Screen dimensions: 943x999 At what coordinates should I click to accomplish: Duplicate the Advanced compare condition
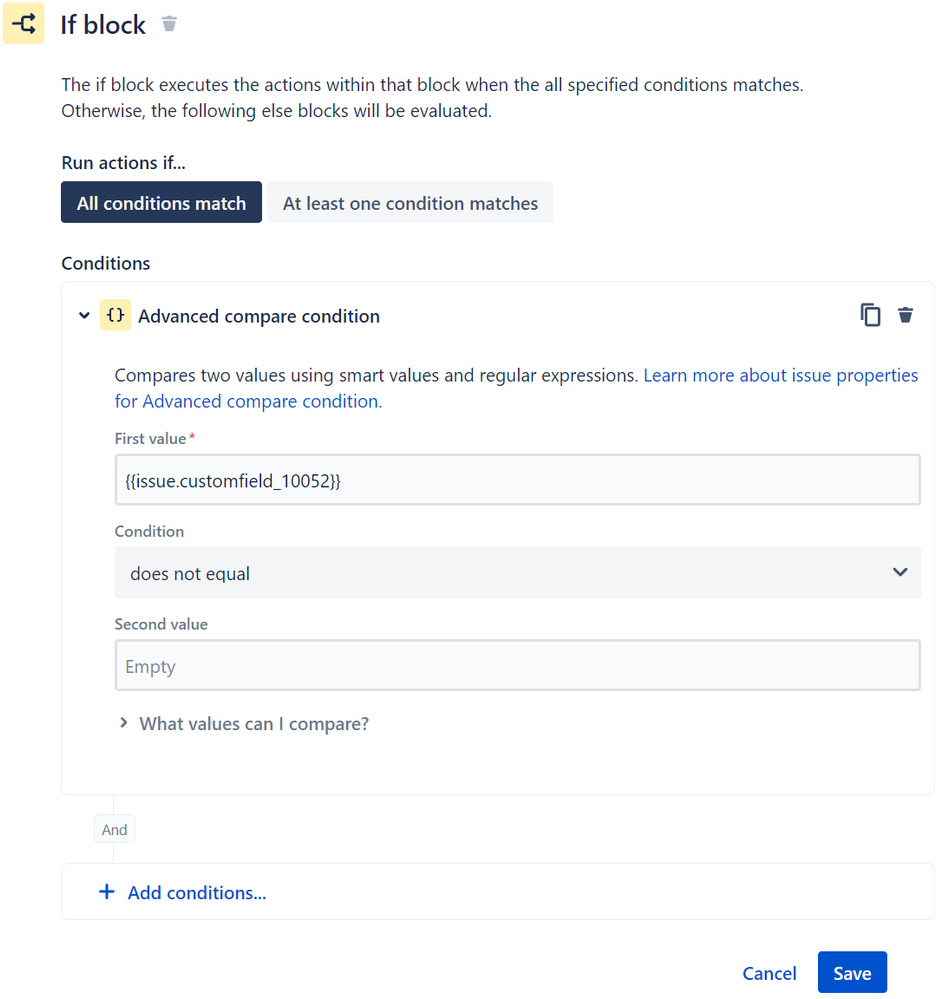[870, 315]
